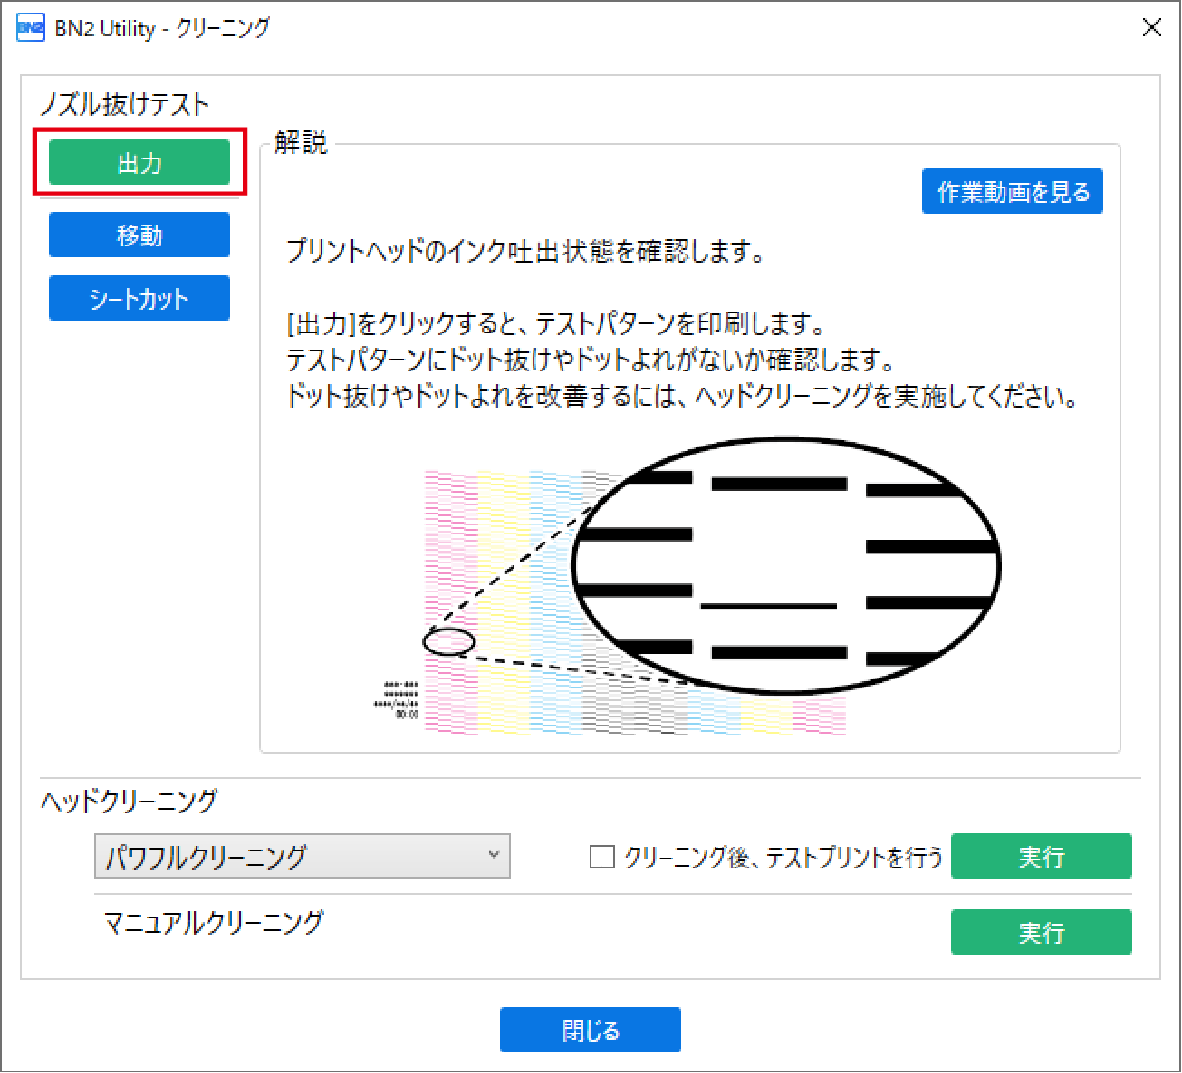Click the ノズル抜けテスト heading
This screenshot has height=1073, width=1182.
(124, 103)
